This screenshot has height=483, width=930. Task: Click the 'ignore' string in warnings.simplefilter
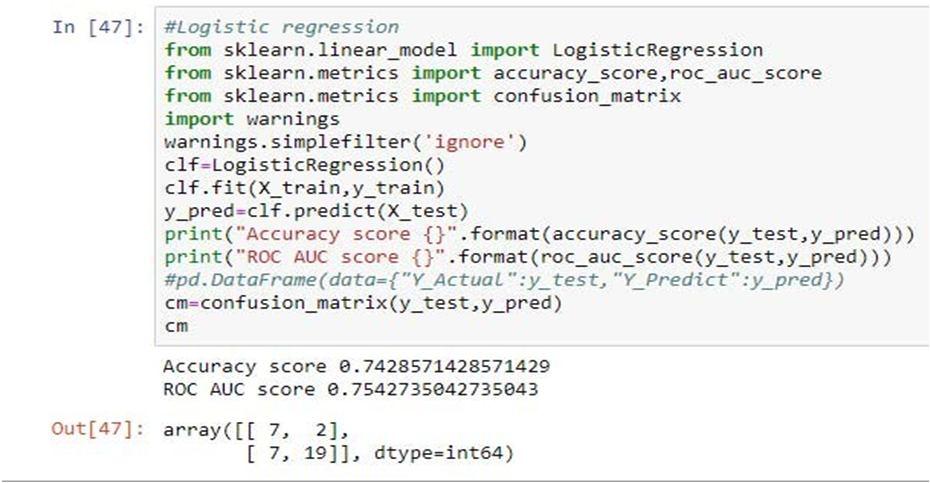click(468, 142)
